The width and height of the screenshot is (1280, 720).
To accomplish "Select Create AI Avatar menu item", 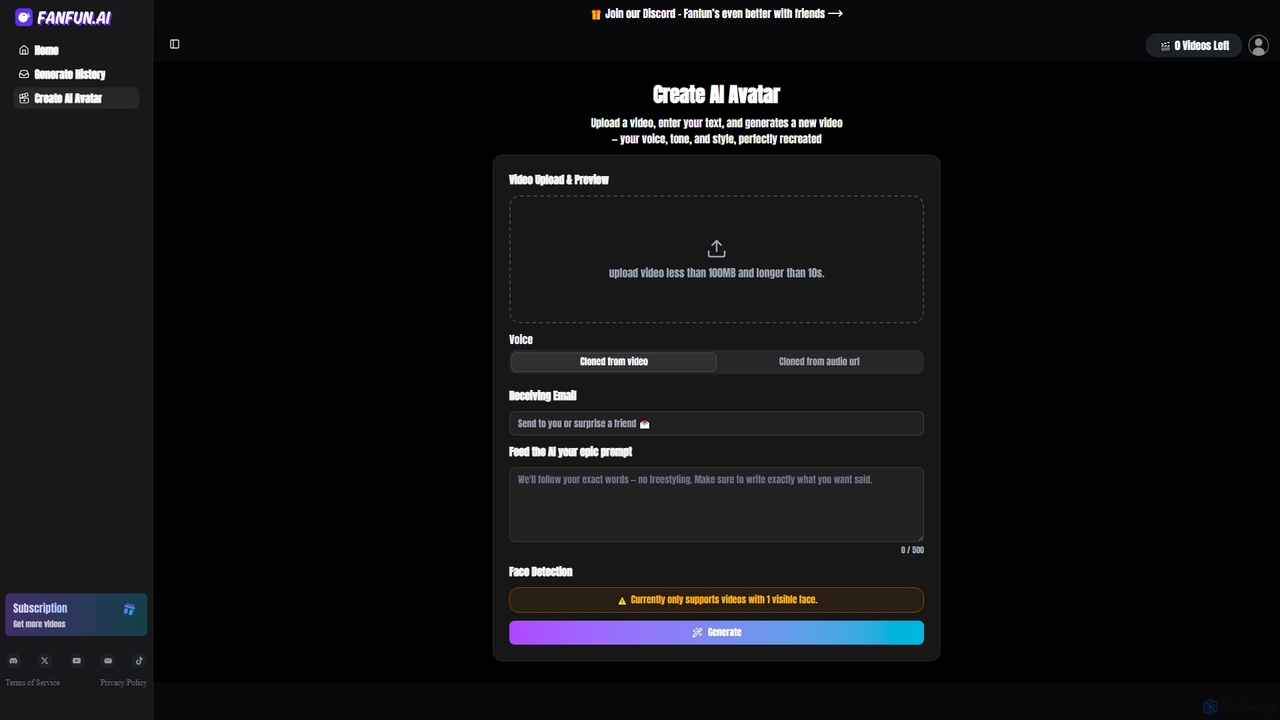I will [x=76, y=98].
